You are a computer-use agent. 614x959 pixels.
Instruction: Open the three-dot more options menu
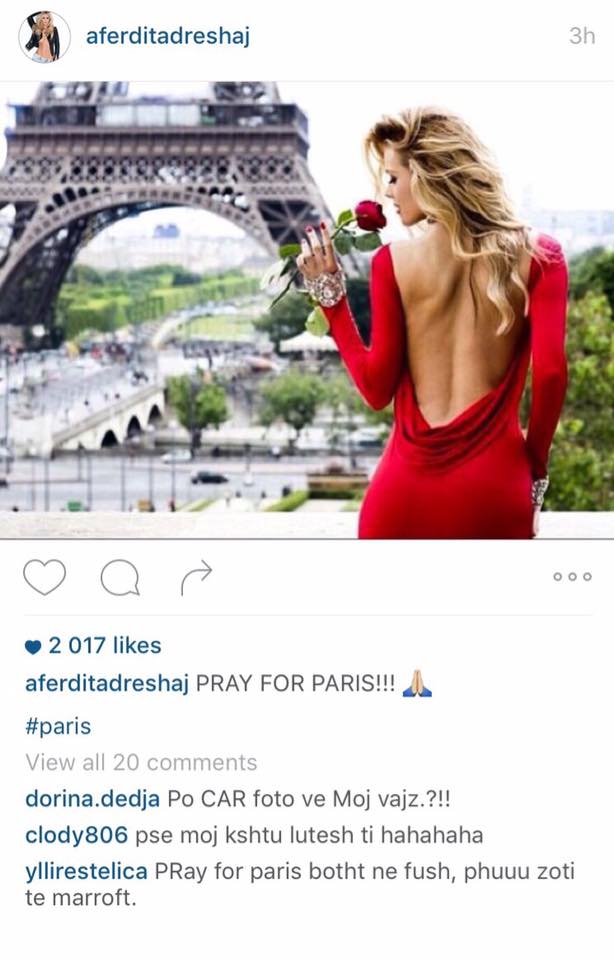click(572, 577)
